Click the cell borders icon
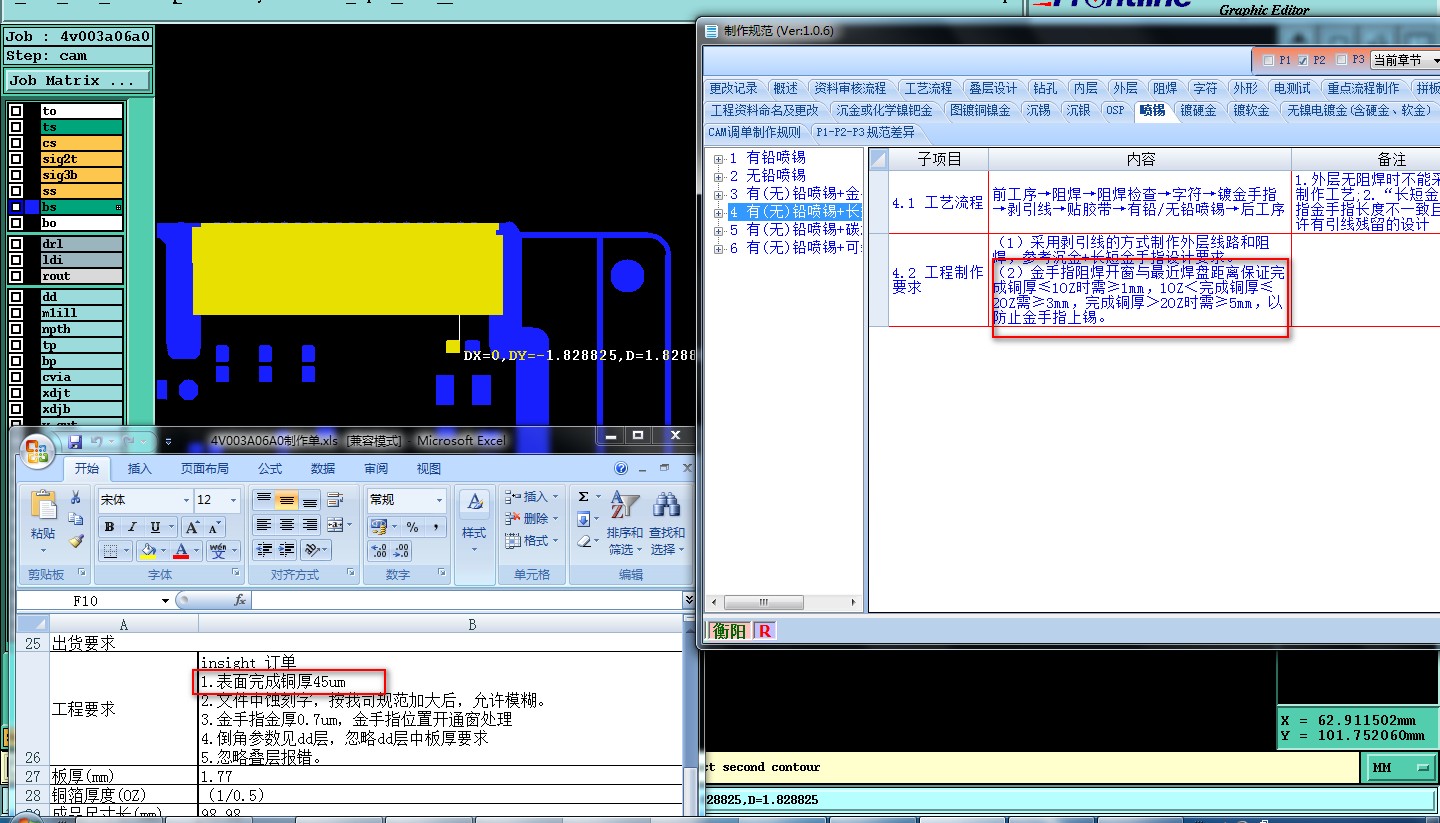The height and width of the screenshot is (823, 1440). pos(111,550)
